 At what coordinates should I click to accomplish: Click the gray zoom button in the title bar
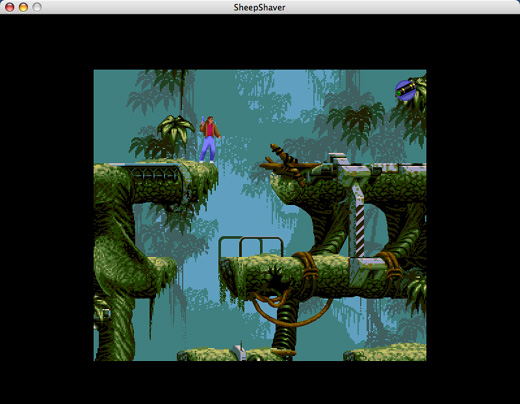pyautogui.click(x=37, y=7)
